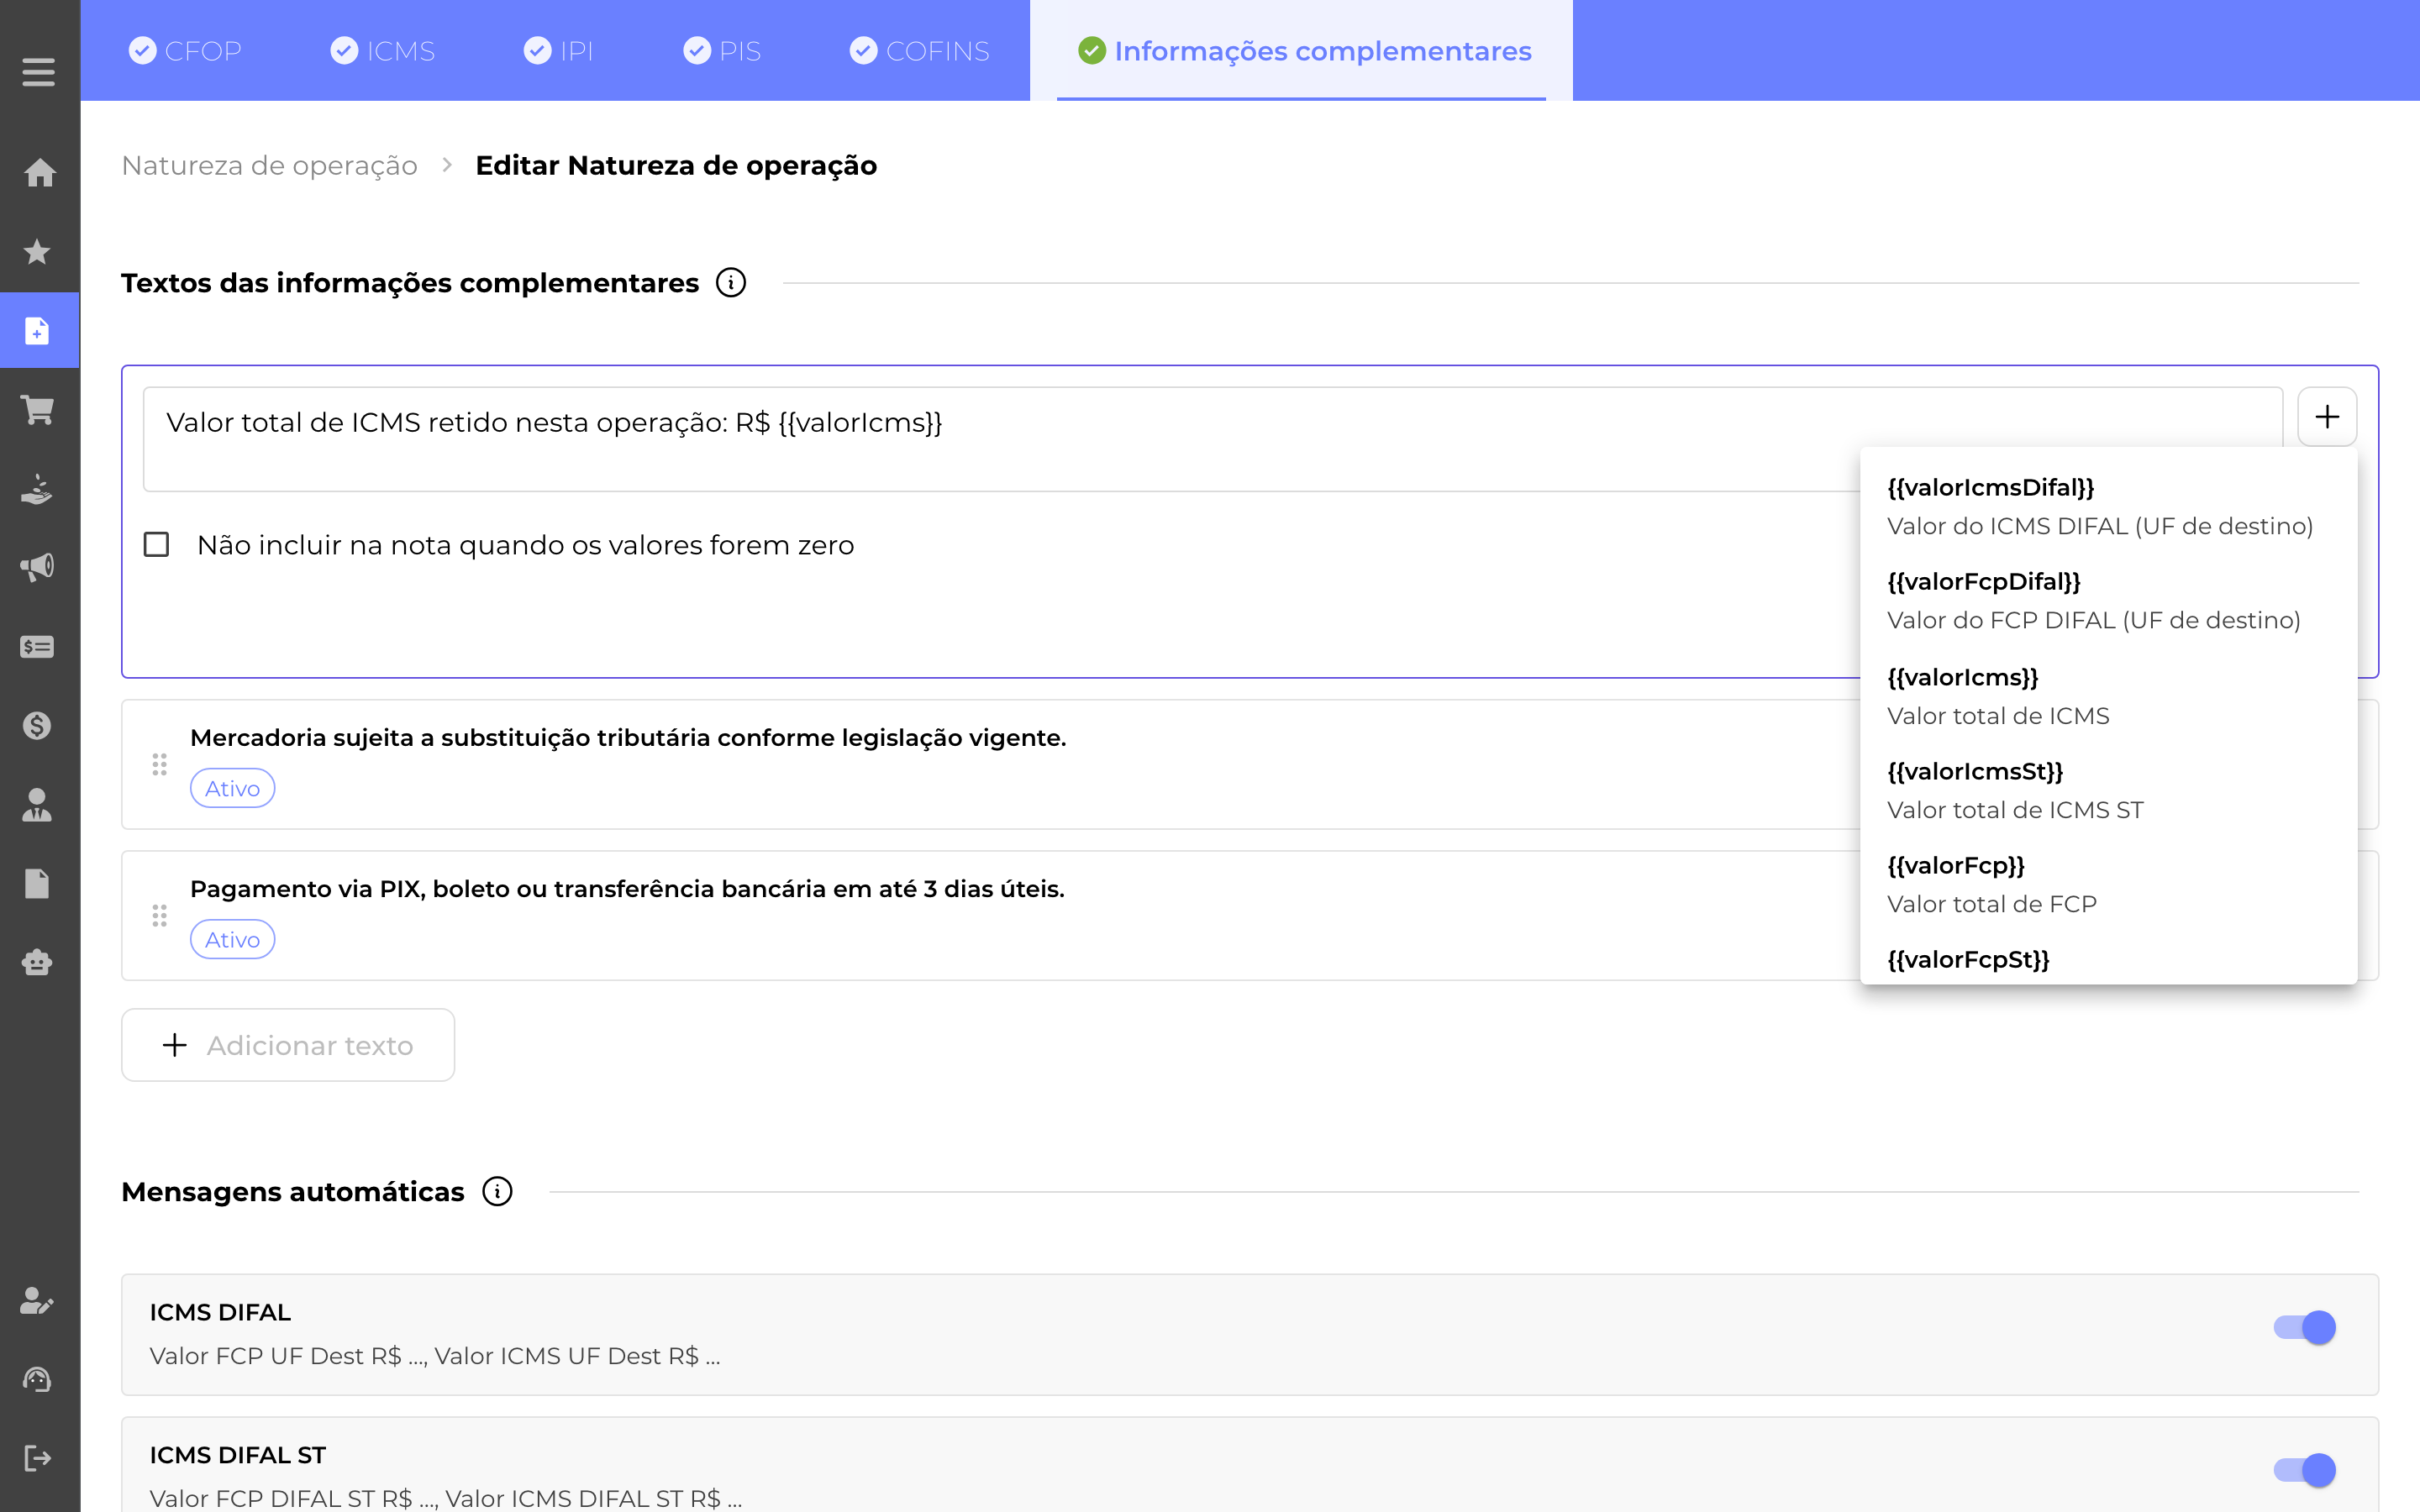The image size is (2420, 1512).
Task: Click info icon beside Mensagens automáticas
Action: (497, 1191)
